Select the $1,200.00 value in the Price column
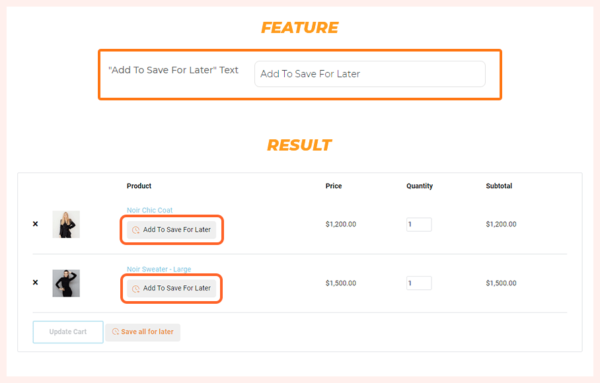The image size is (600, 383). (x=341, y=224)
